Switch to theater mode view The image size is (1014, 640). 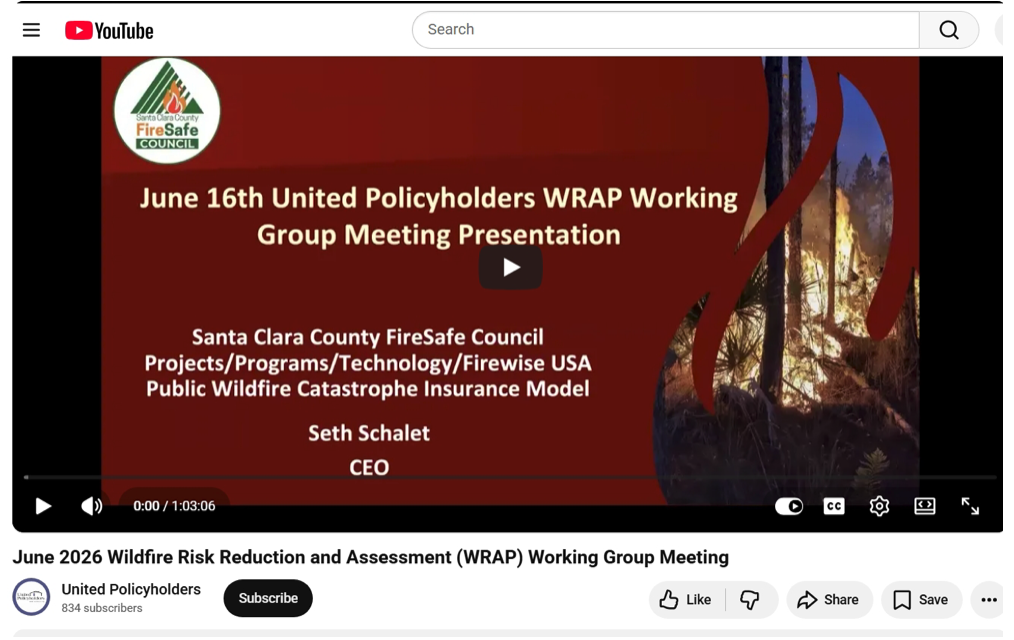[x=925, y=506]
